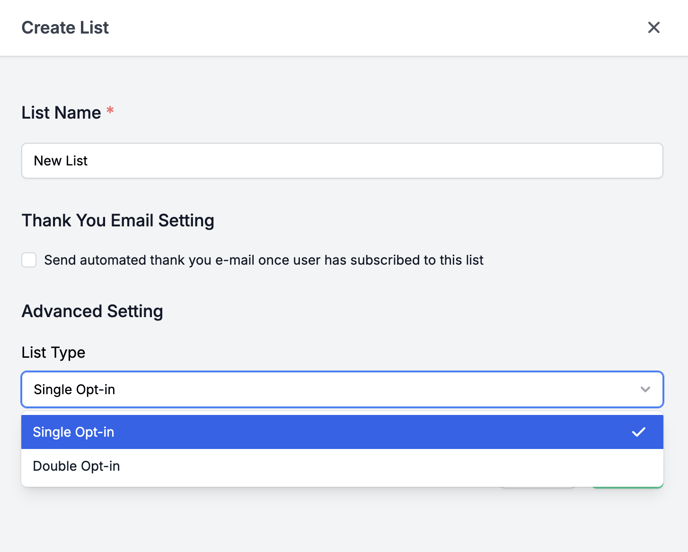The height and width of the screenshot is (552, 688).
Task: Click the checkmark beside Single Opt-in
Action: 638,432
